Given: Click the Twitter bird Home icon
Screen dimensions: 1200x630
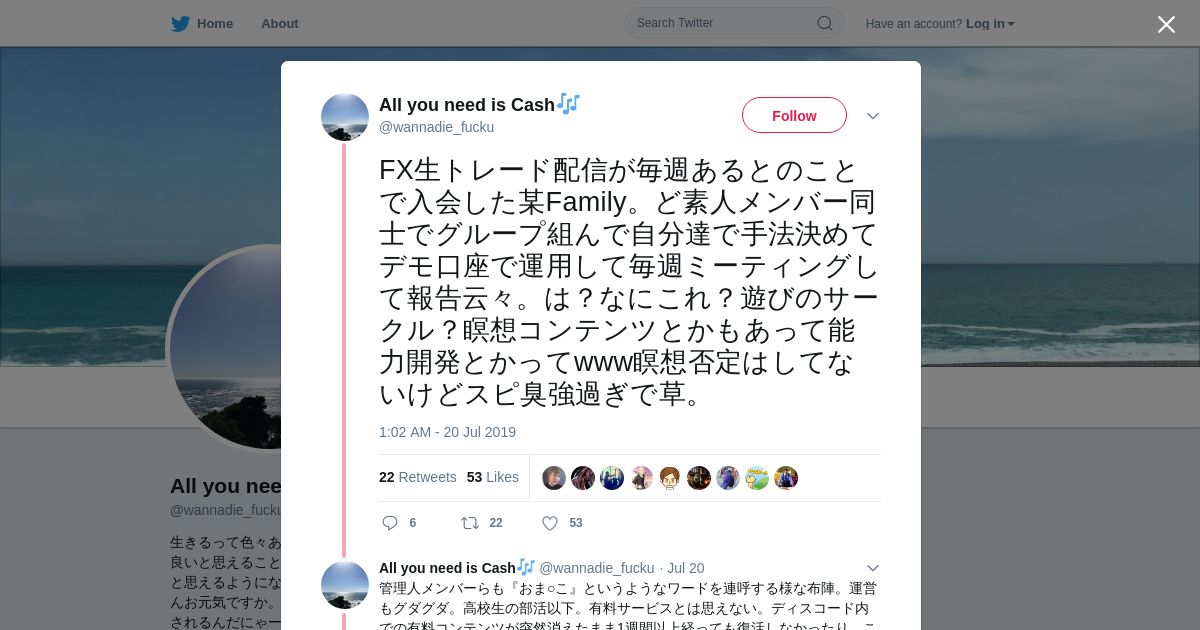Looking at the screenshot, I should 180,24.
